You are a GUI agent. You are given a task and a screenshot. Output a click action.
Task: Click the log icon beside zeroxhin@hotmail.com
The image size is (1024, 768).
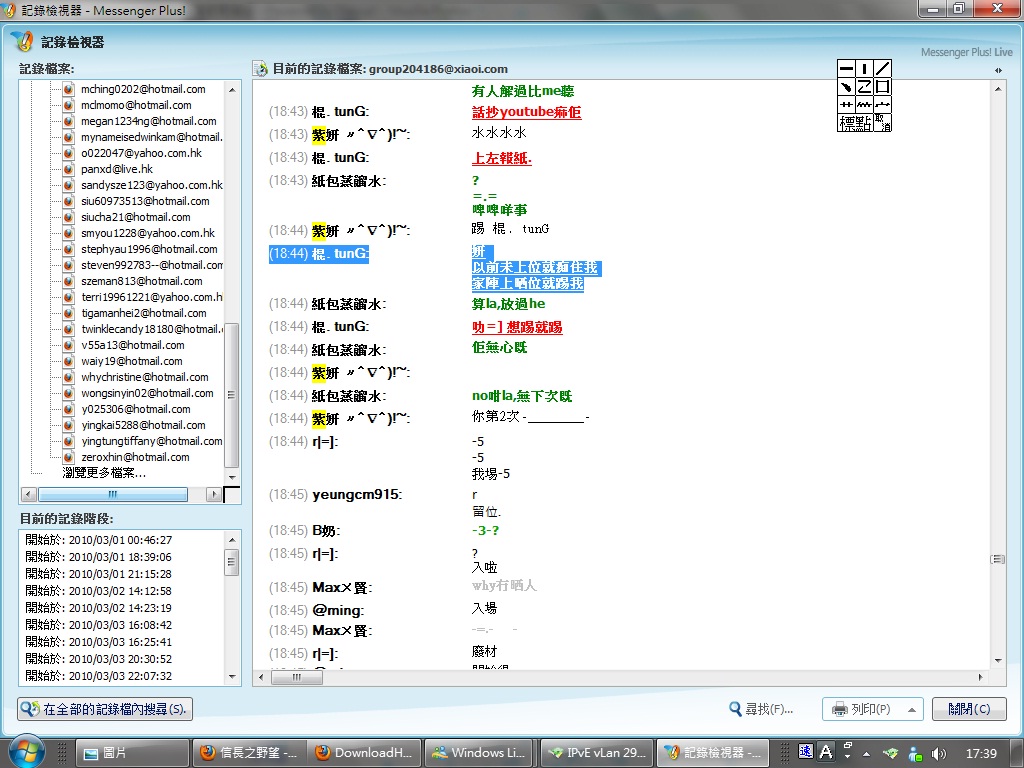coord(69,457)
